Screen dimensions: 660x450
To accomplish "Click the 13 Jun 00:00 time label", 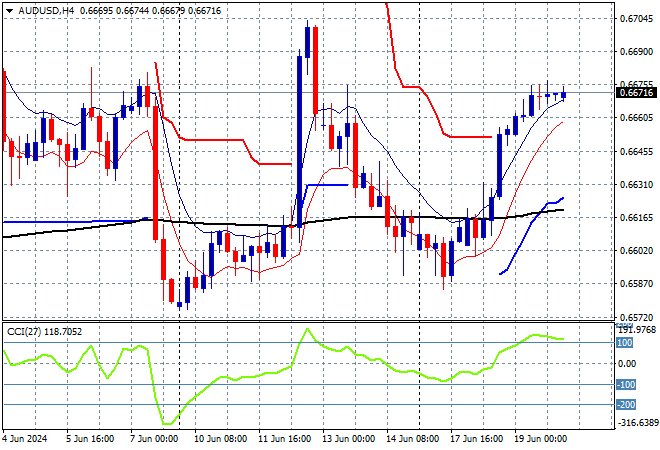I will pyautogui.click(x=349, y=439).
